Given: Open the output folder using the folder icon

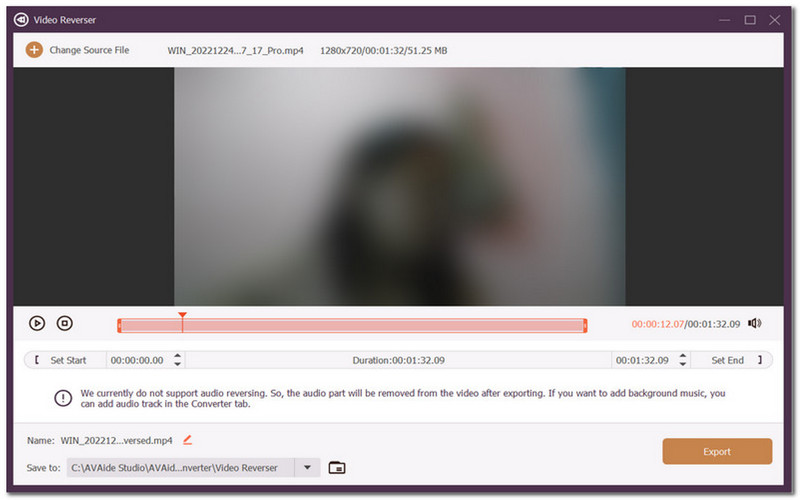Looking at the screenshot, I should click(x=337, y=467).
